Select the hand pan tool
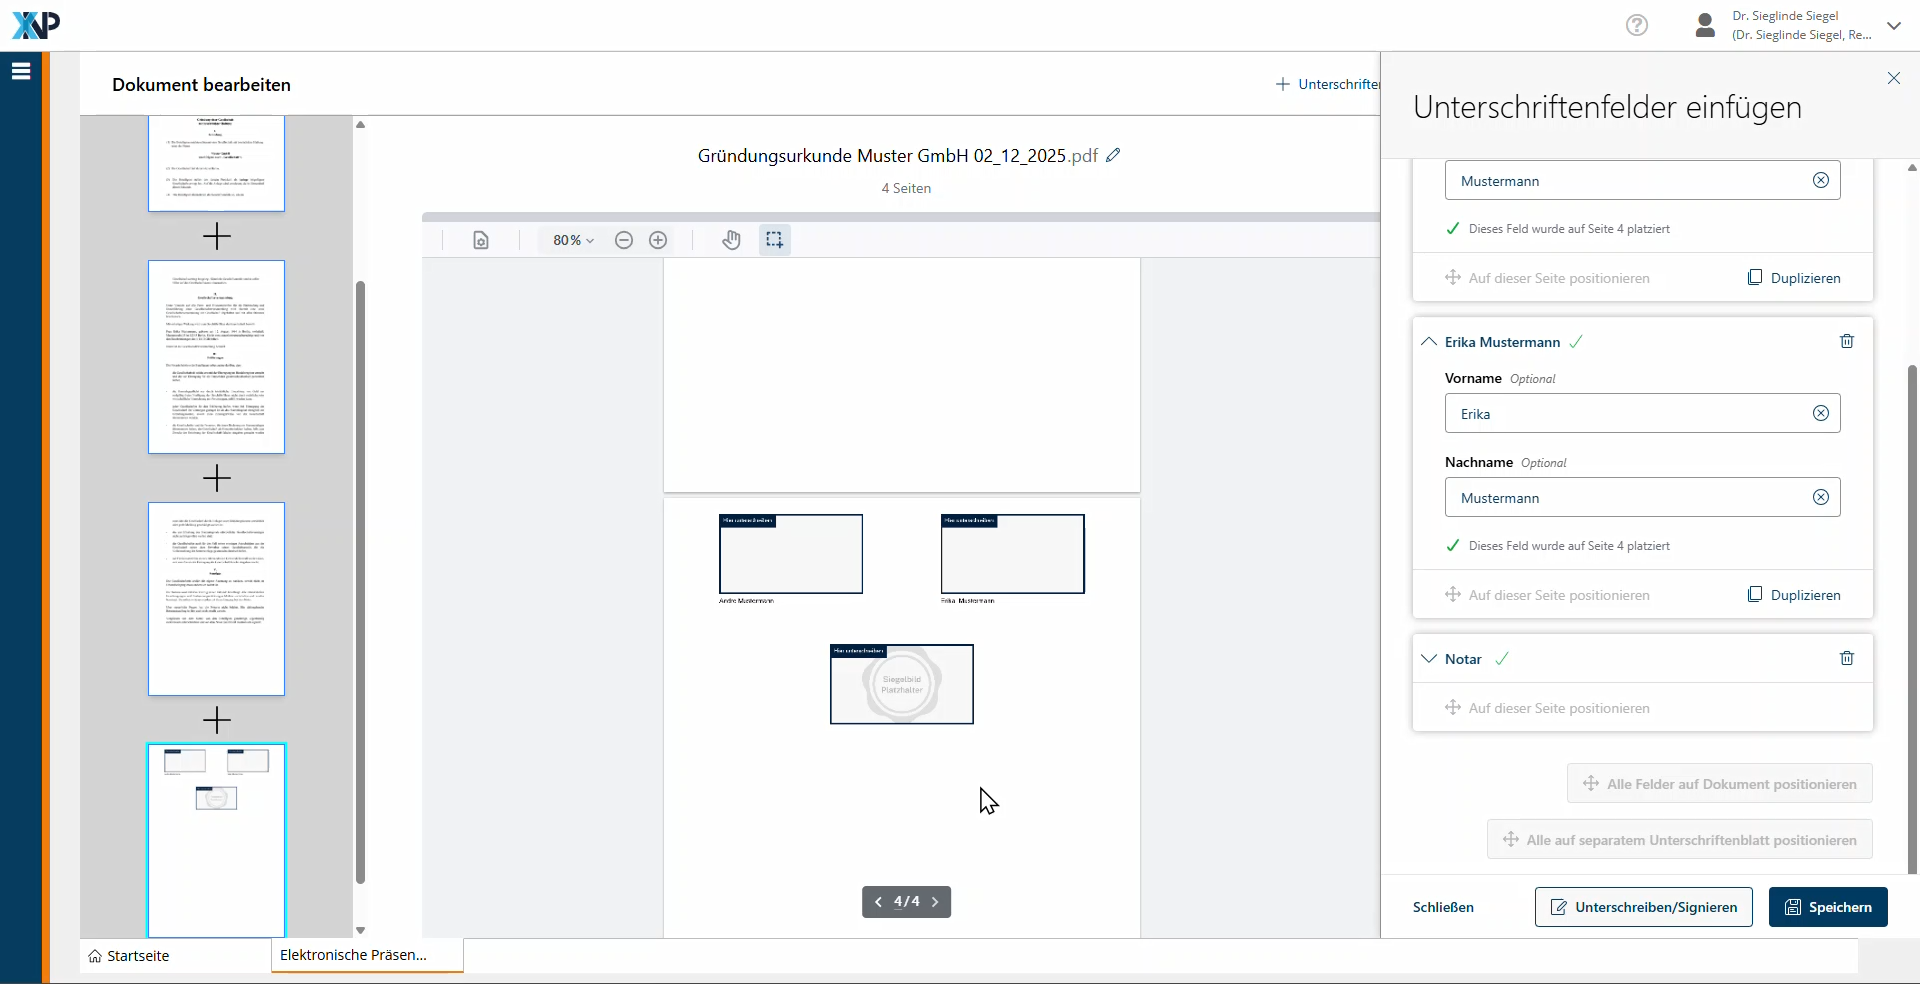The height and width of the screenshot is (984, 1920). click(731, 240)
